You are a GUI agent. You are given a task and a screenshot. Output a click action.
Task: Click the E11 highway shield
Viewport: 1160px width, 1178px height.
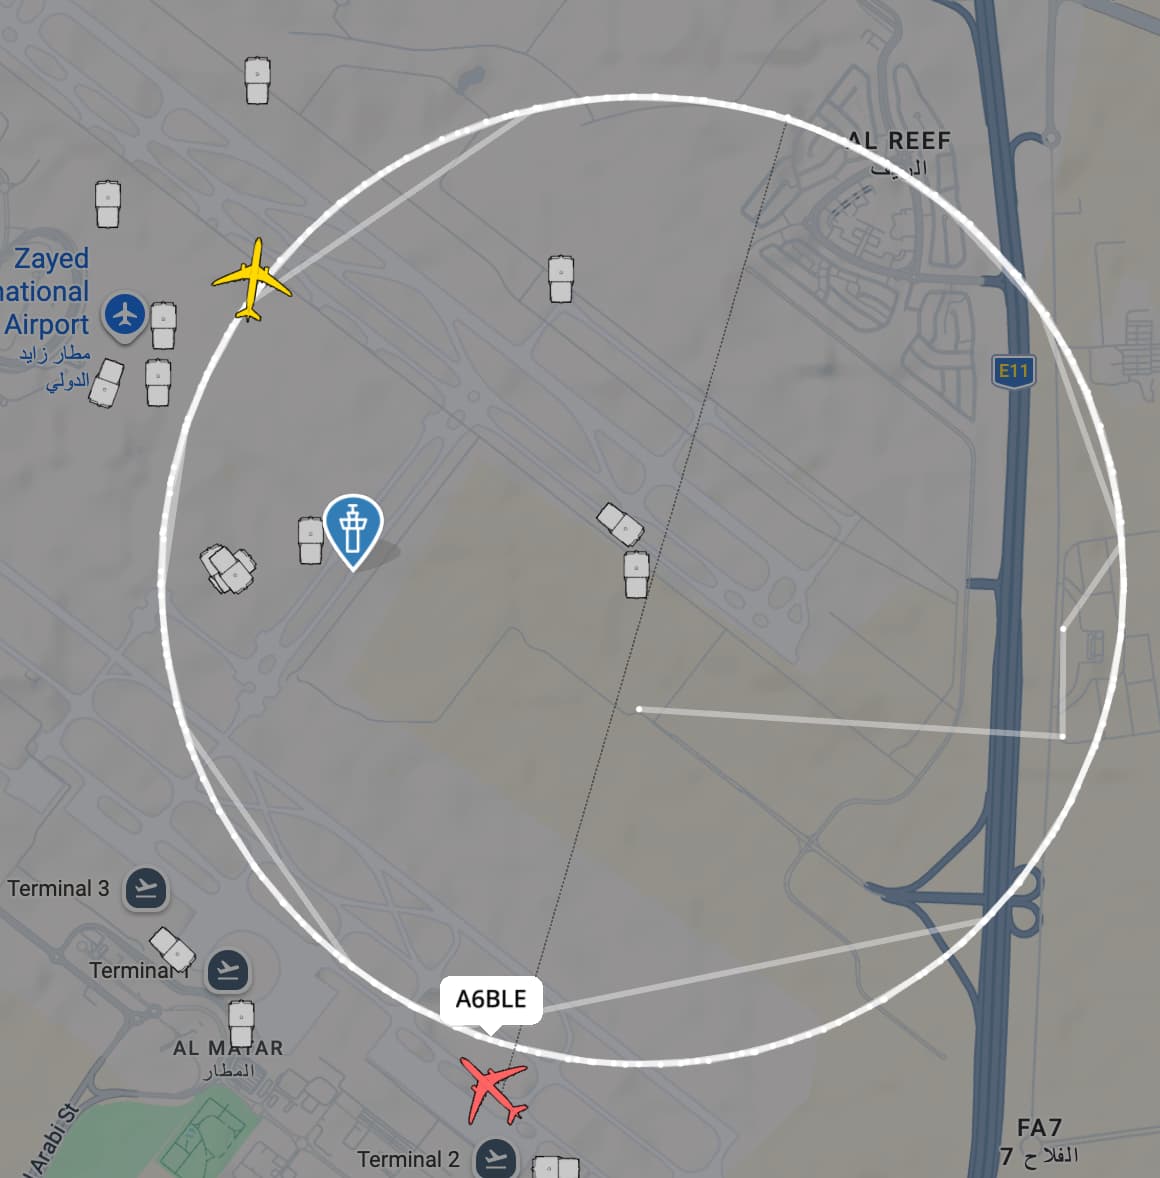tap(1013, 371)
